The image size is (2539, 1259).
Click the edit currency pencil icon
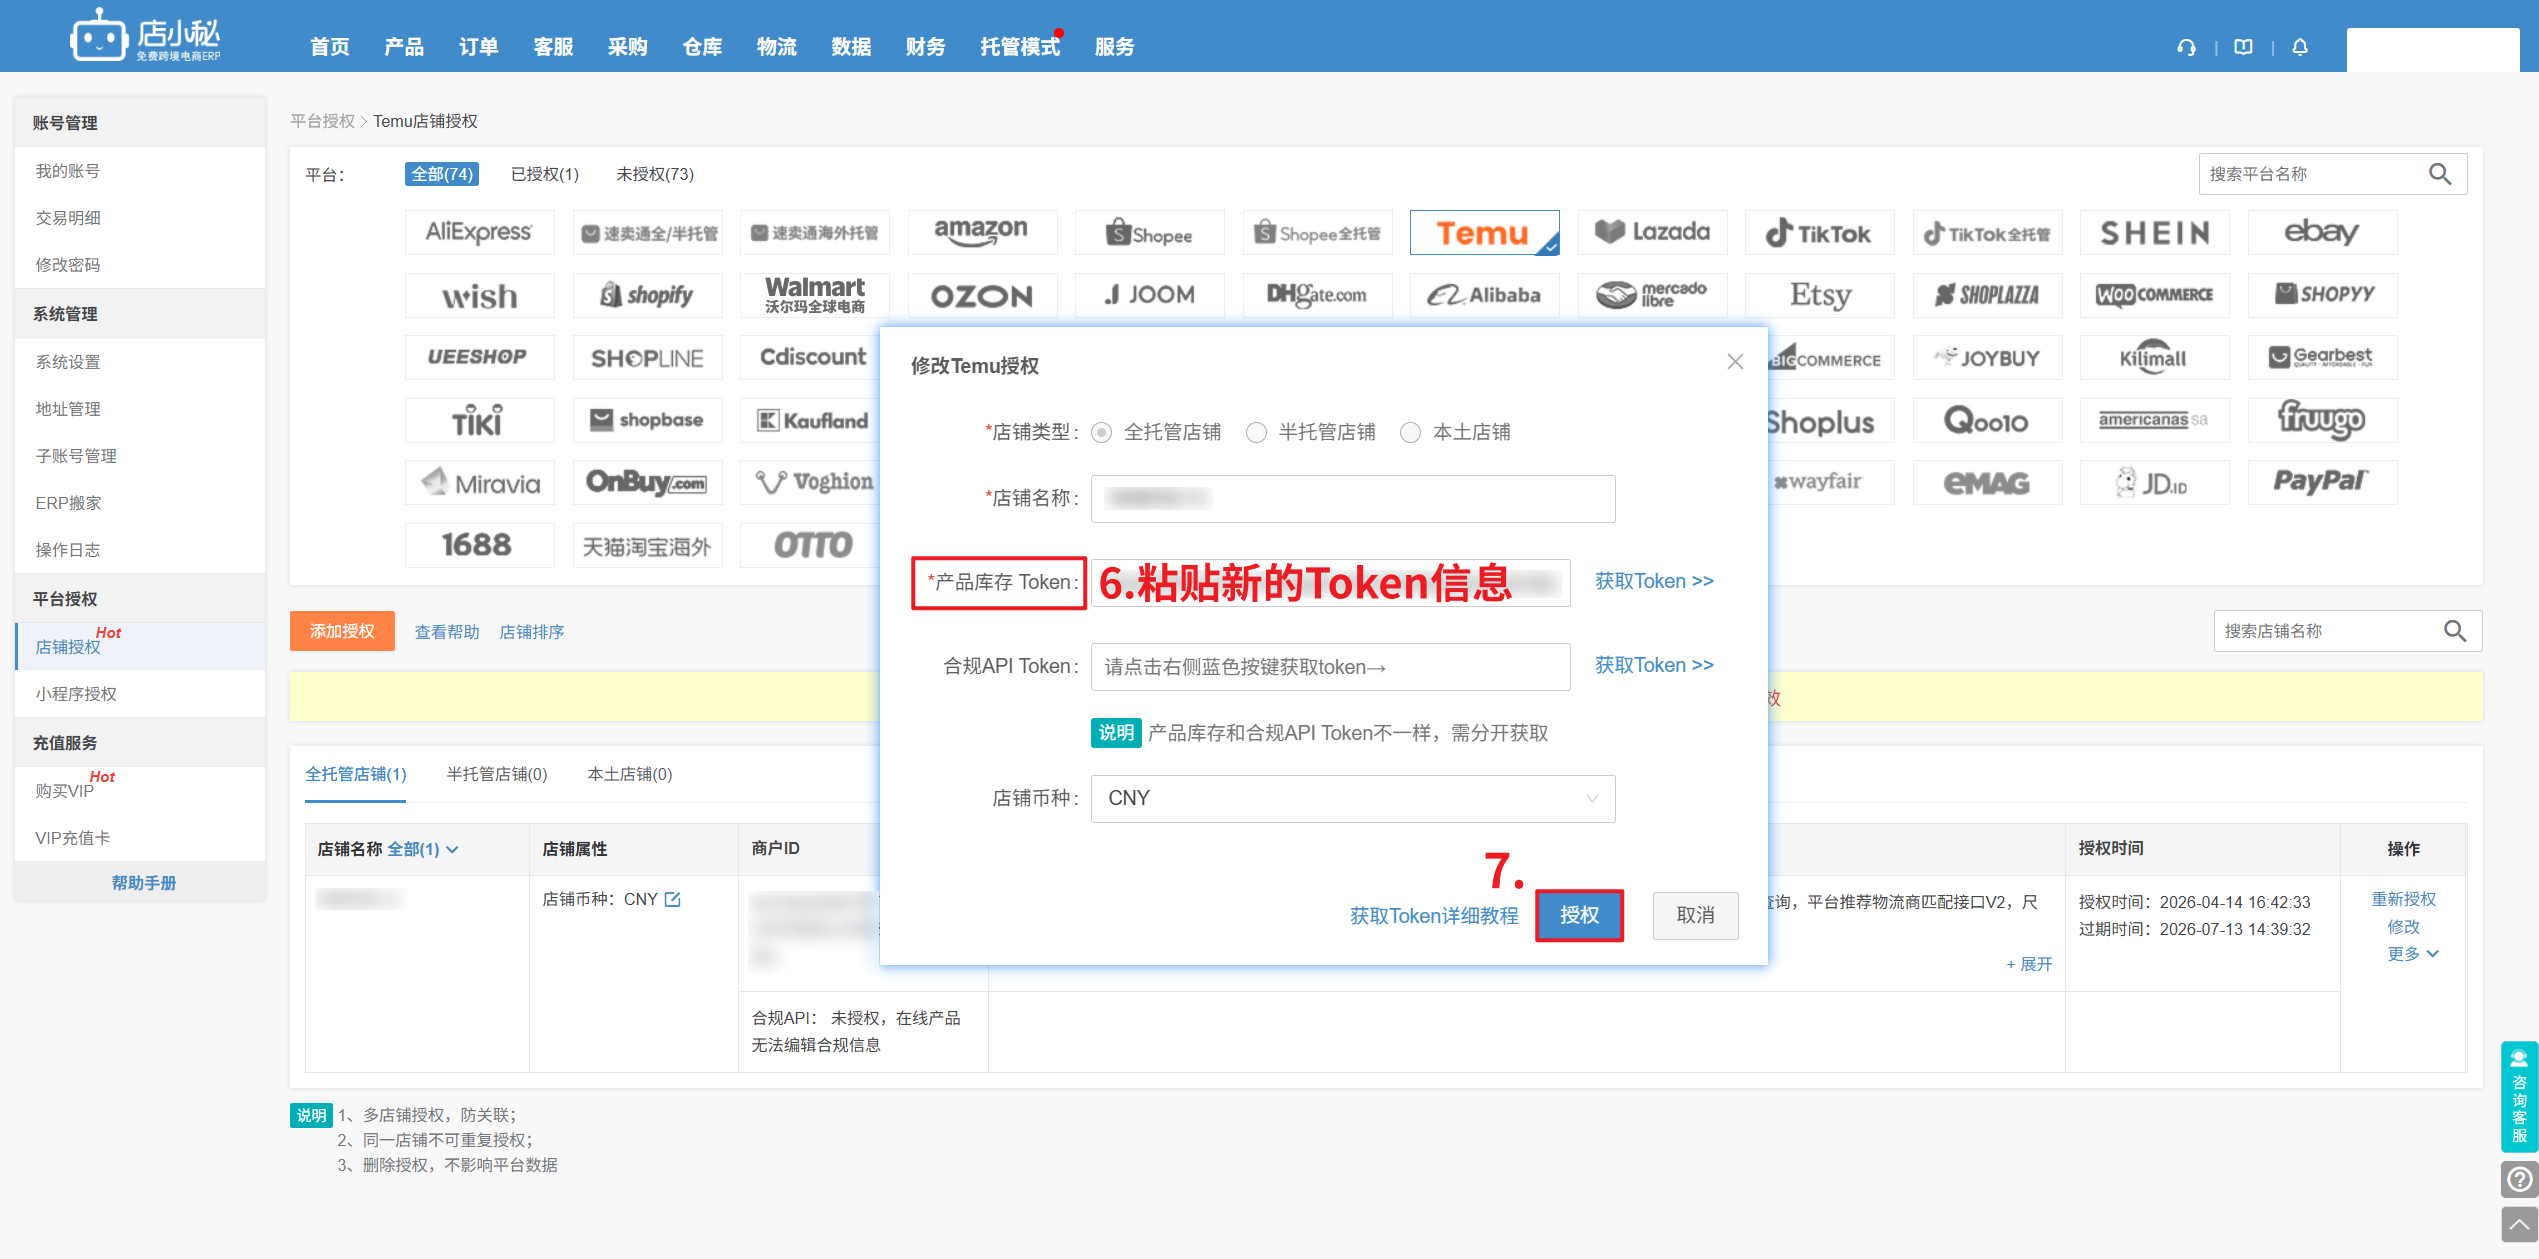[673, 899]
